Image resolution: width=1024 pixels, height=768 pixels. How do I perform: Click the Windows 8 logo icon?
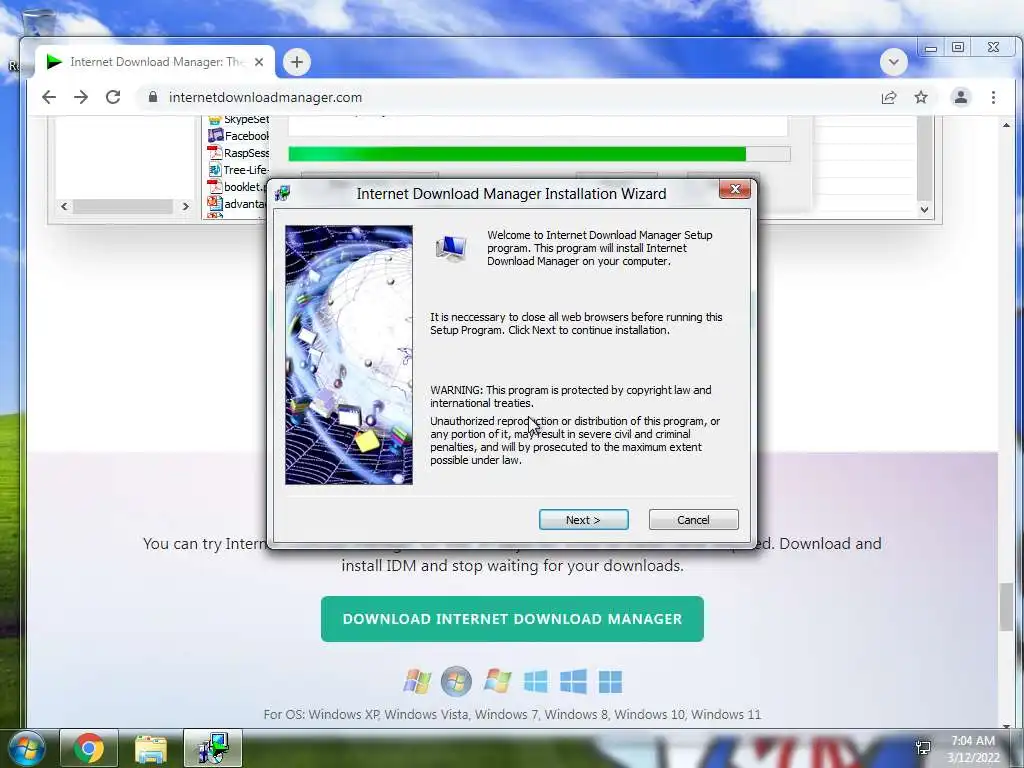pos(536,681)
